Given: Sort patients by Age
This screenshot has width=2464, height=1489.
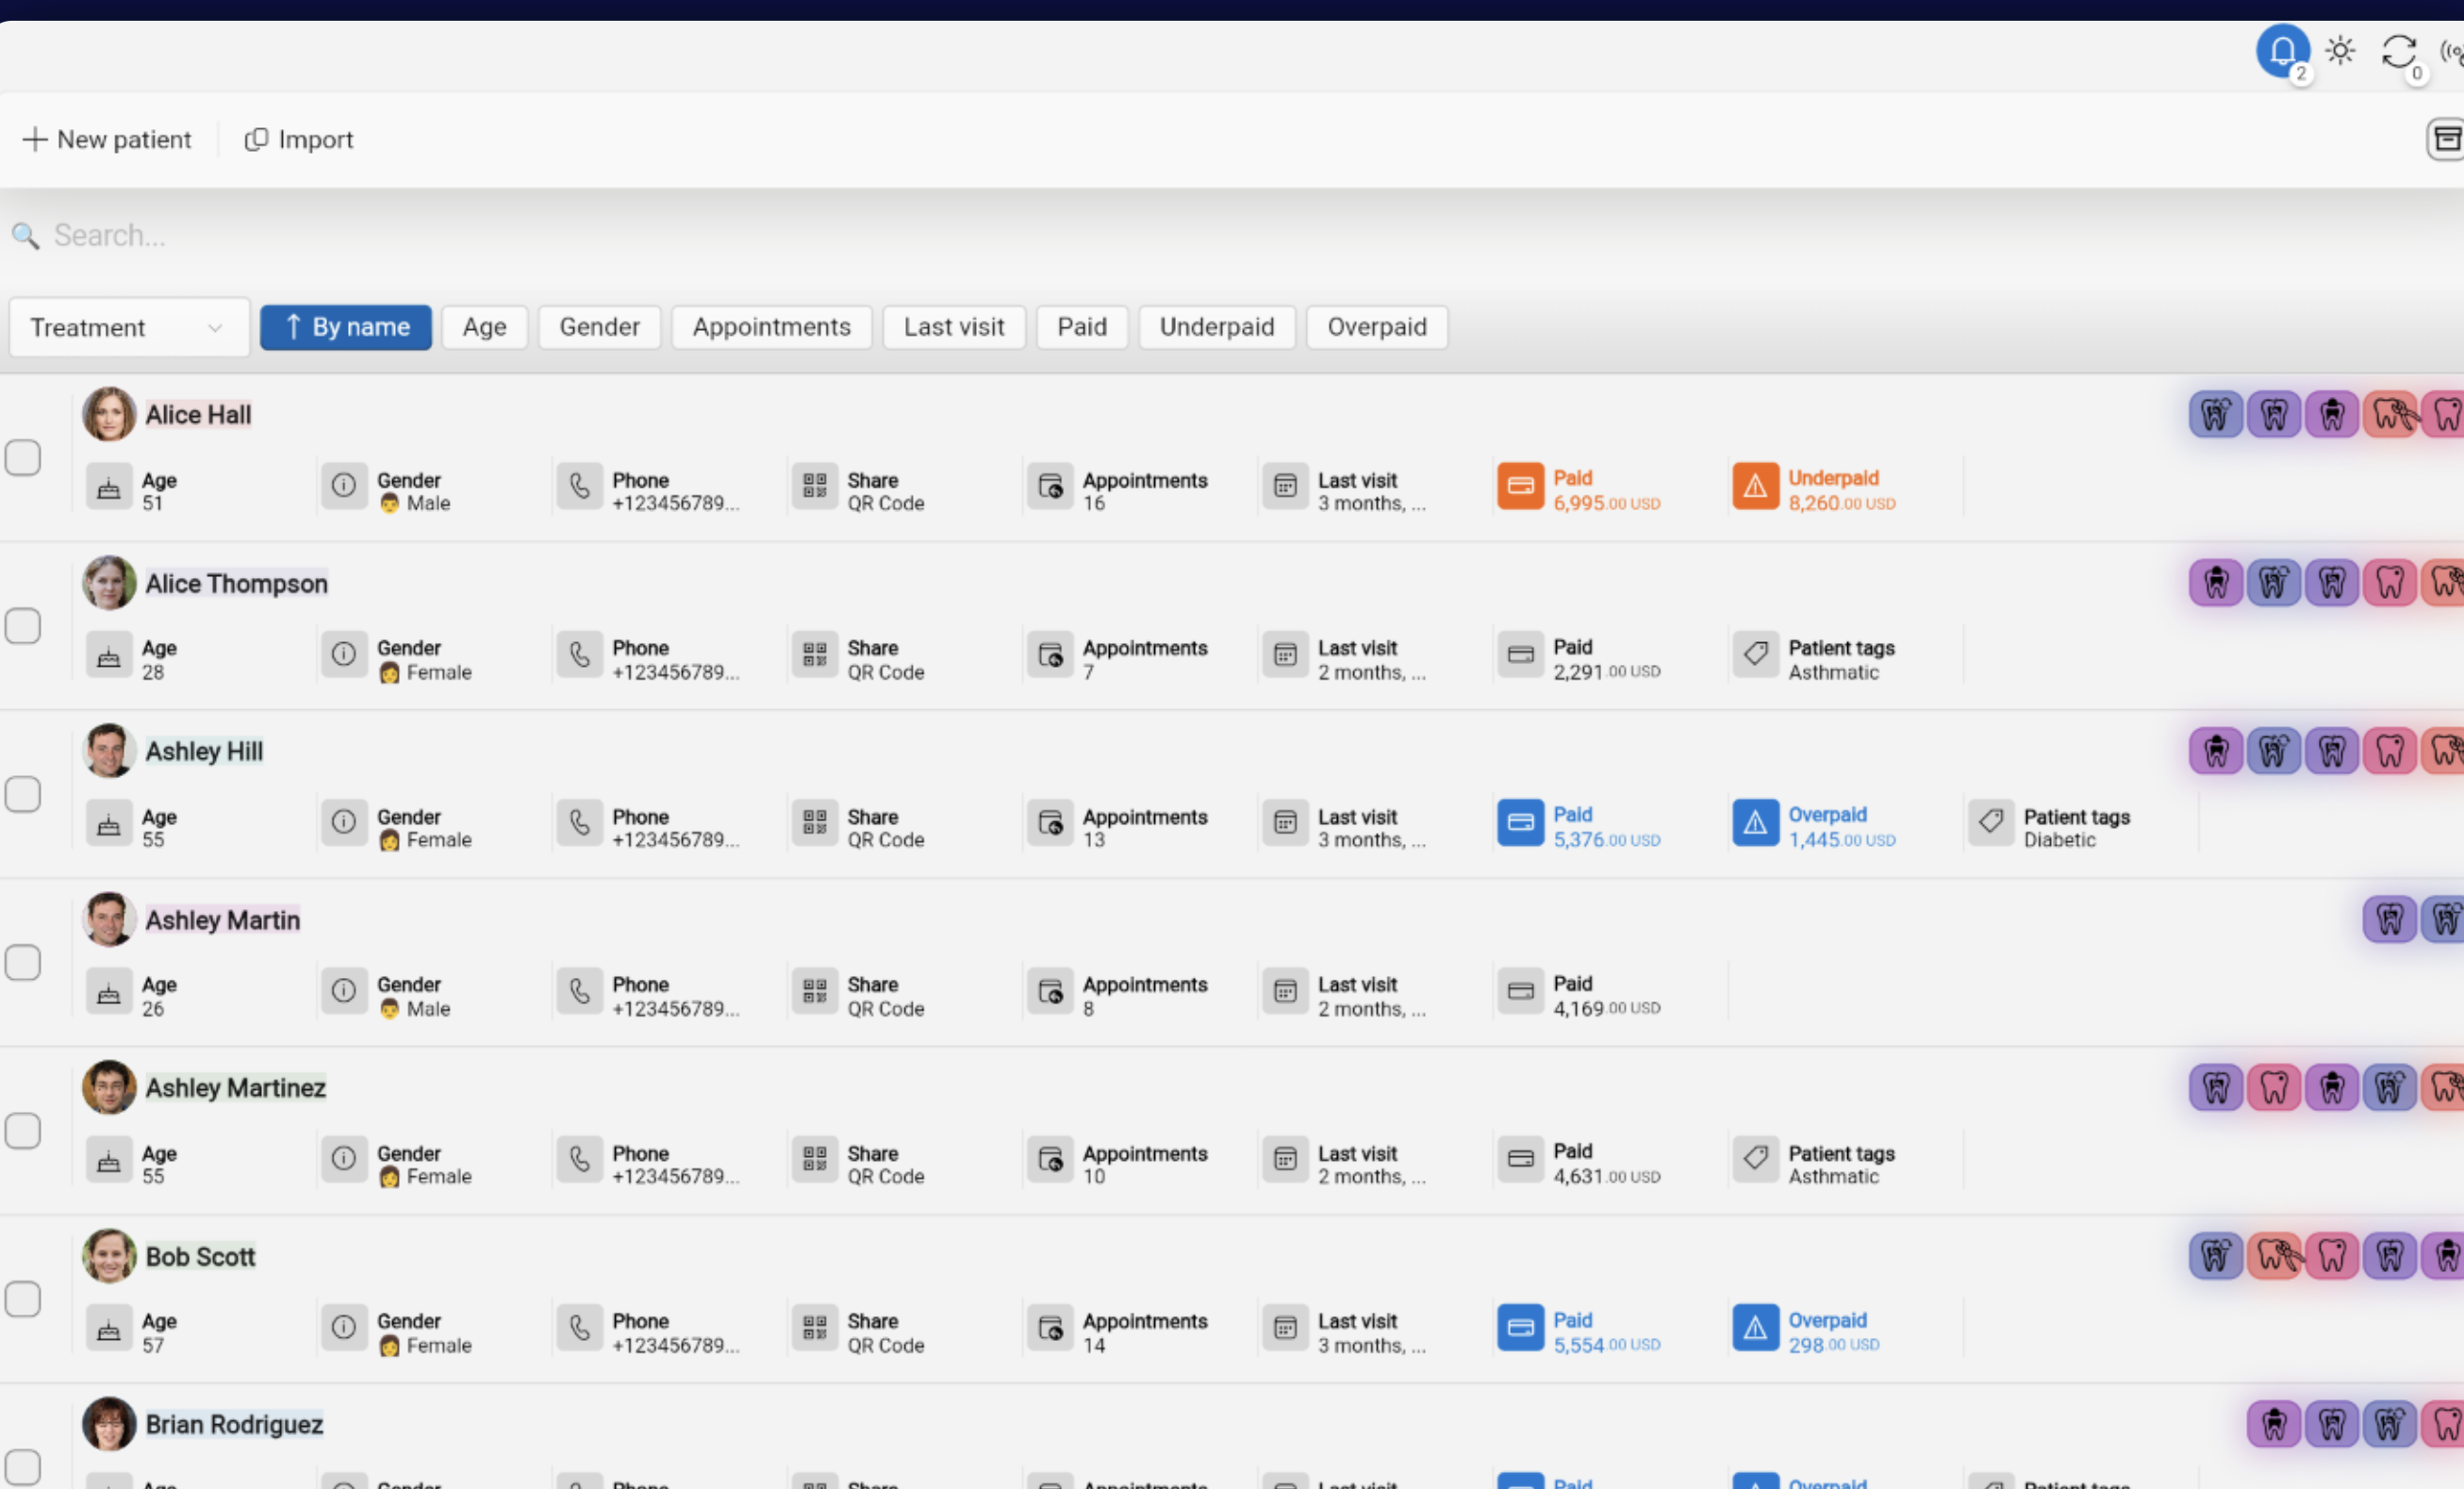Looking at the screenshot, I should [x=485, y=327].
